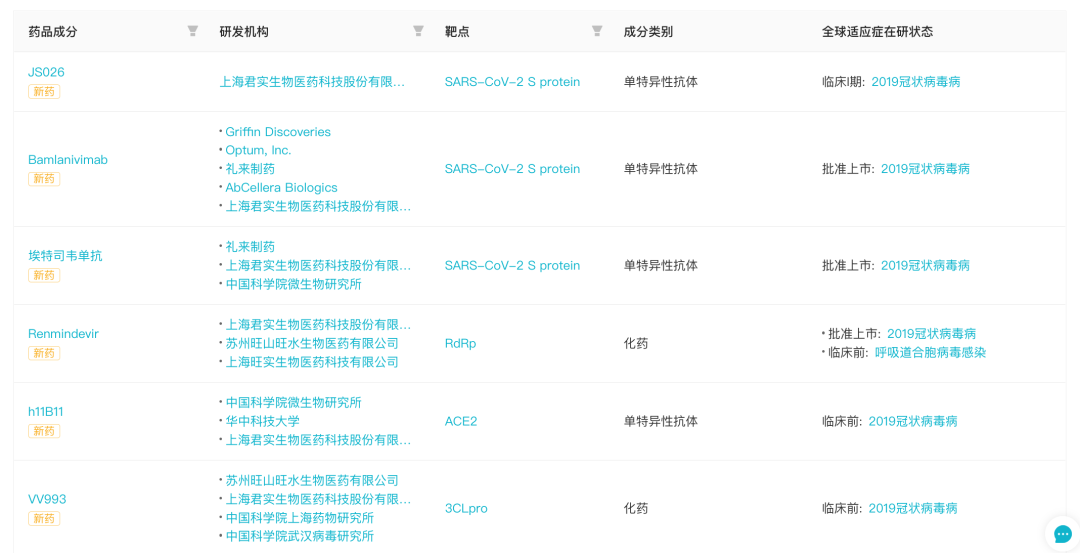Open filter for 研发机构 column
The width and height of the screenshot is (1080, 553).
tap(418, 31)
